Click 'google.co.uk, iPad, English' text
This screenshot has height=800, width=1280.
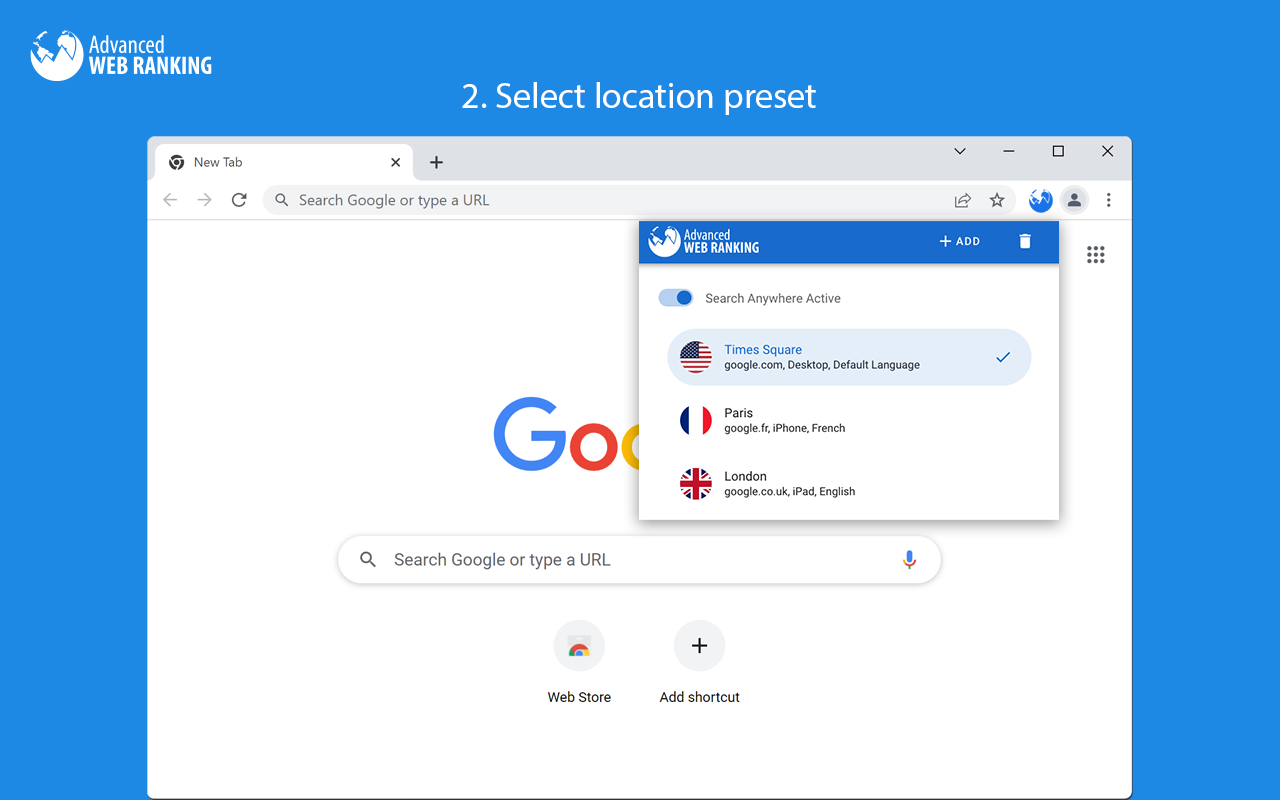tap(790, 492)
